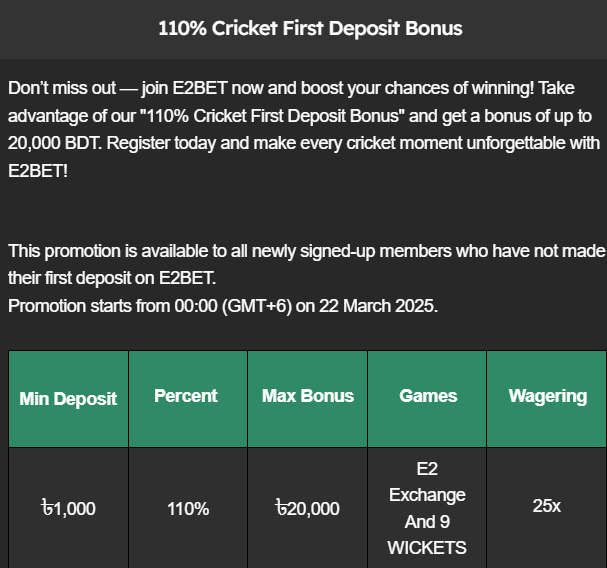Click the 110% percent cell

point(188,508)
